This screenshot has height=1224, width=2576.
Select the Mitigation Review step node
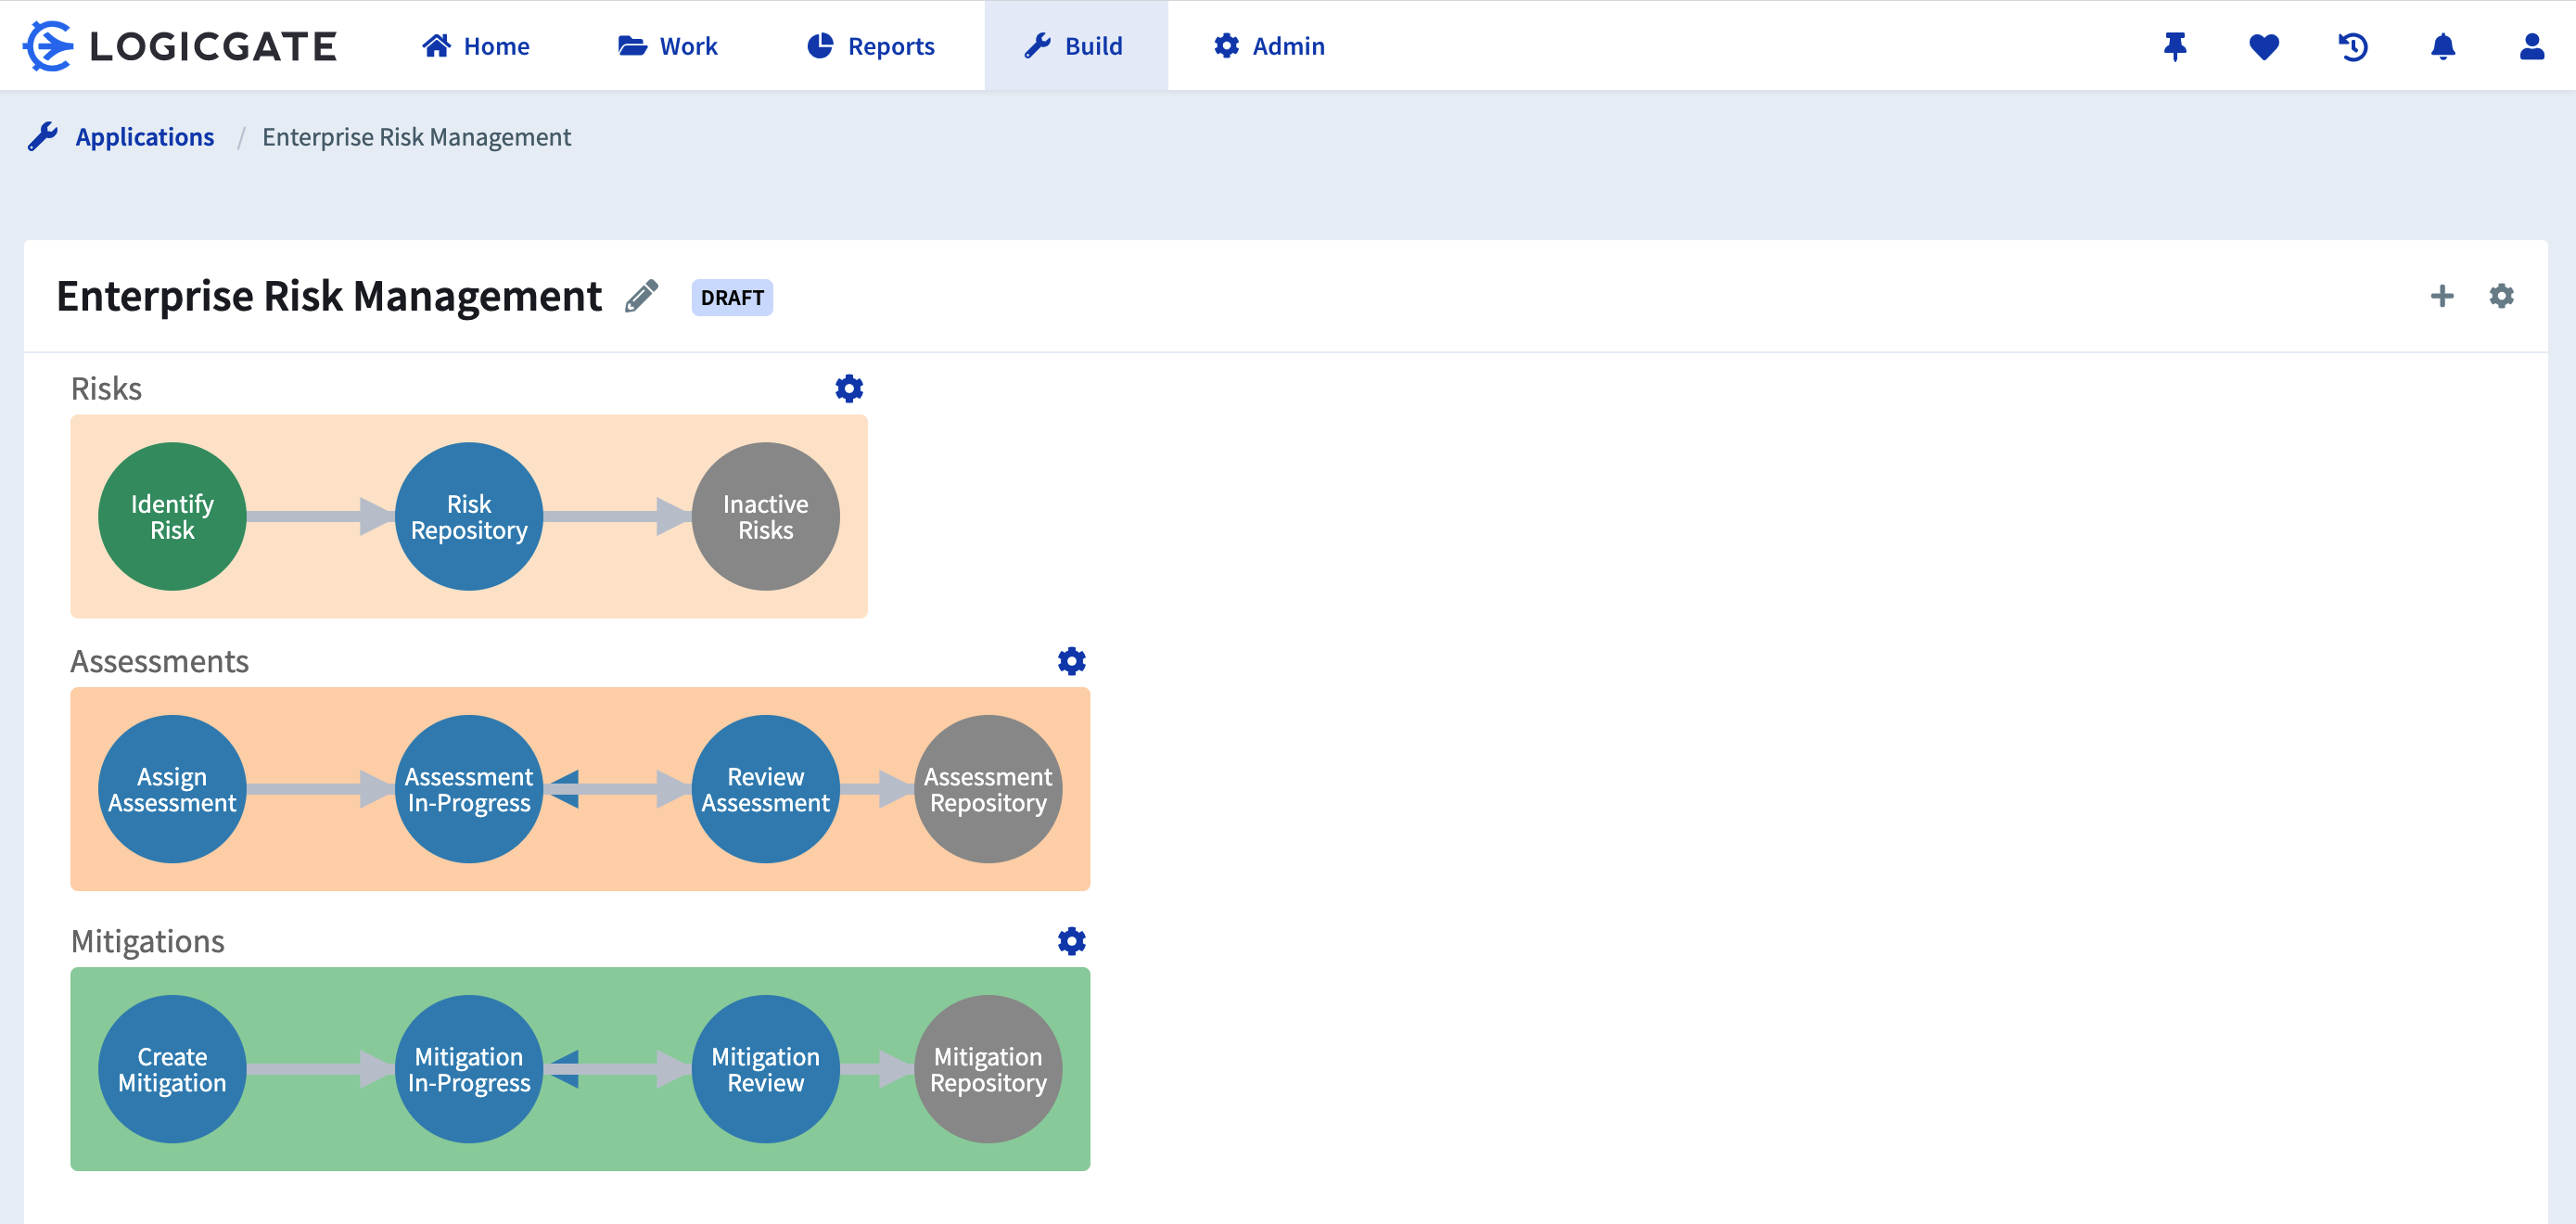766,1069
